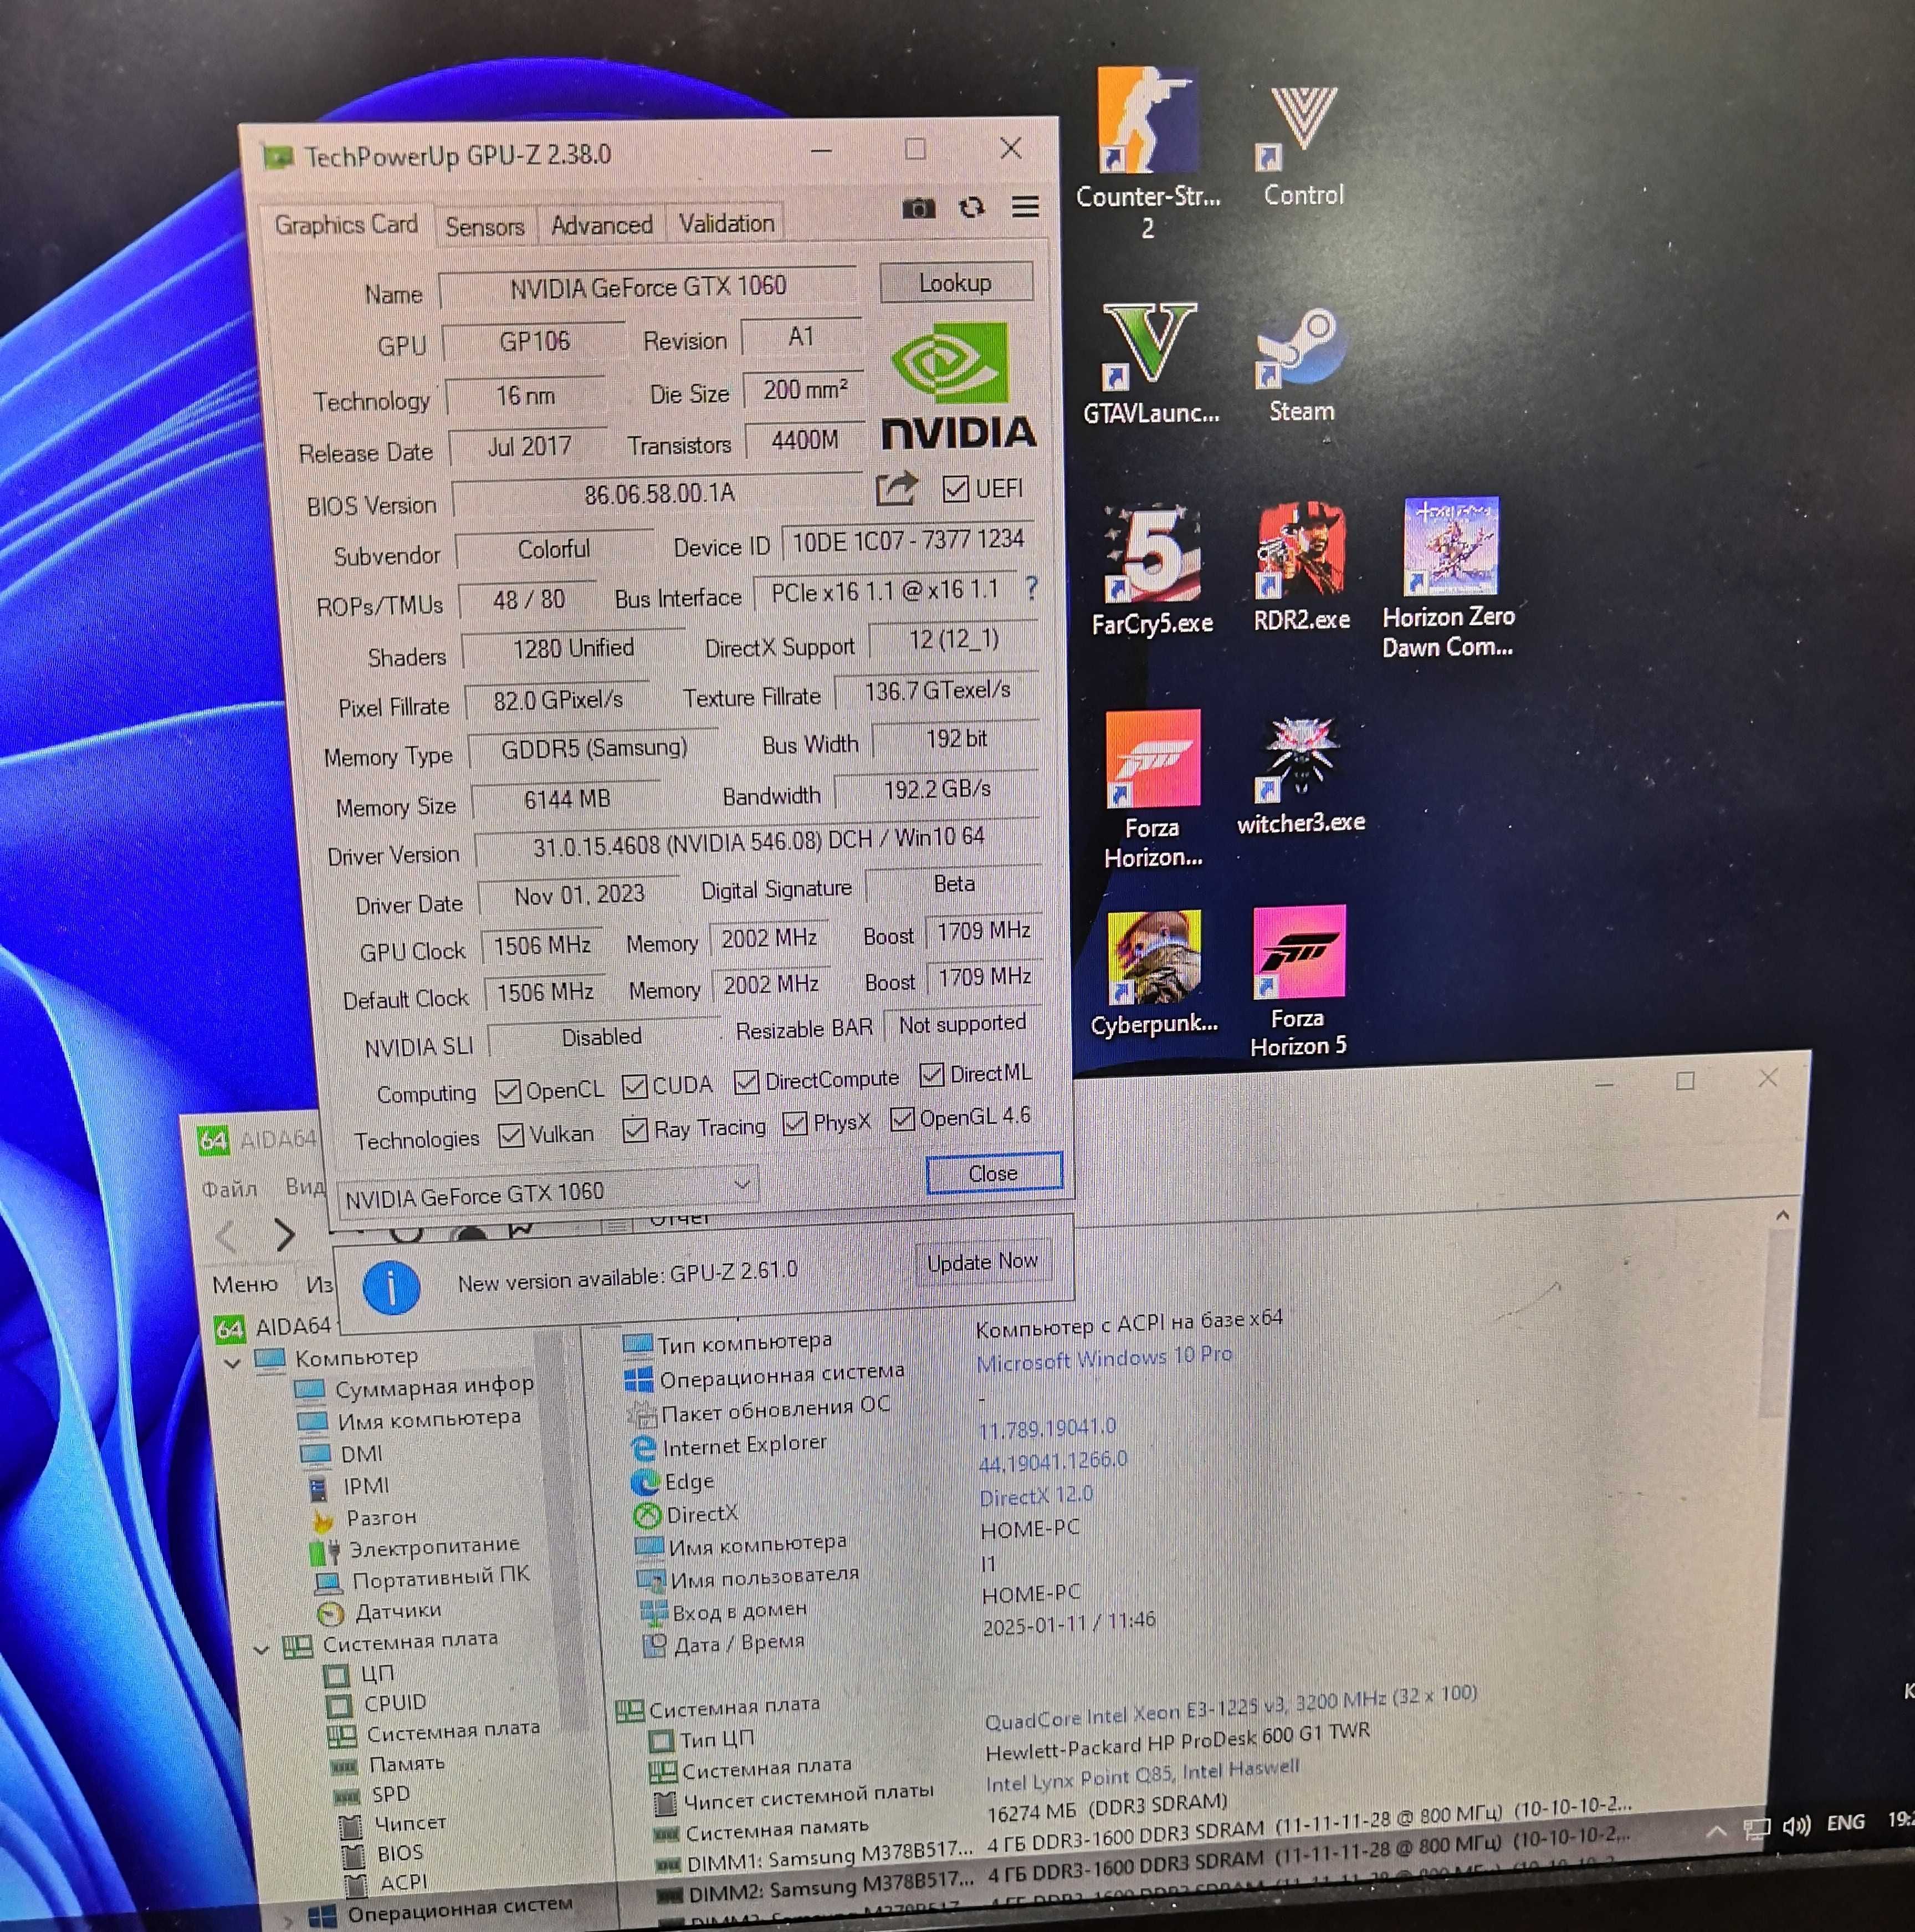Screen dimensions: 1915x1932
Task: Open Forza Horizon 5 shortcut
Action: 1298,982
